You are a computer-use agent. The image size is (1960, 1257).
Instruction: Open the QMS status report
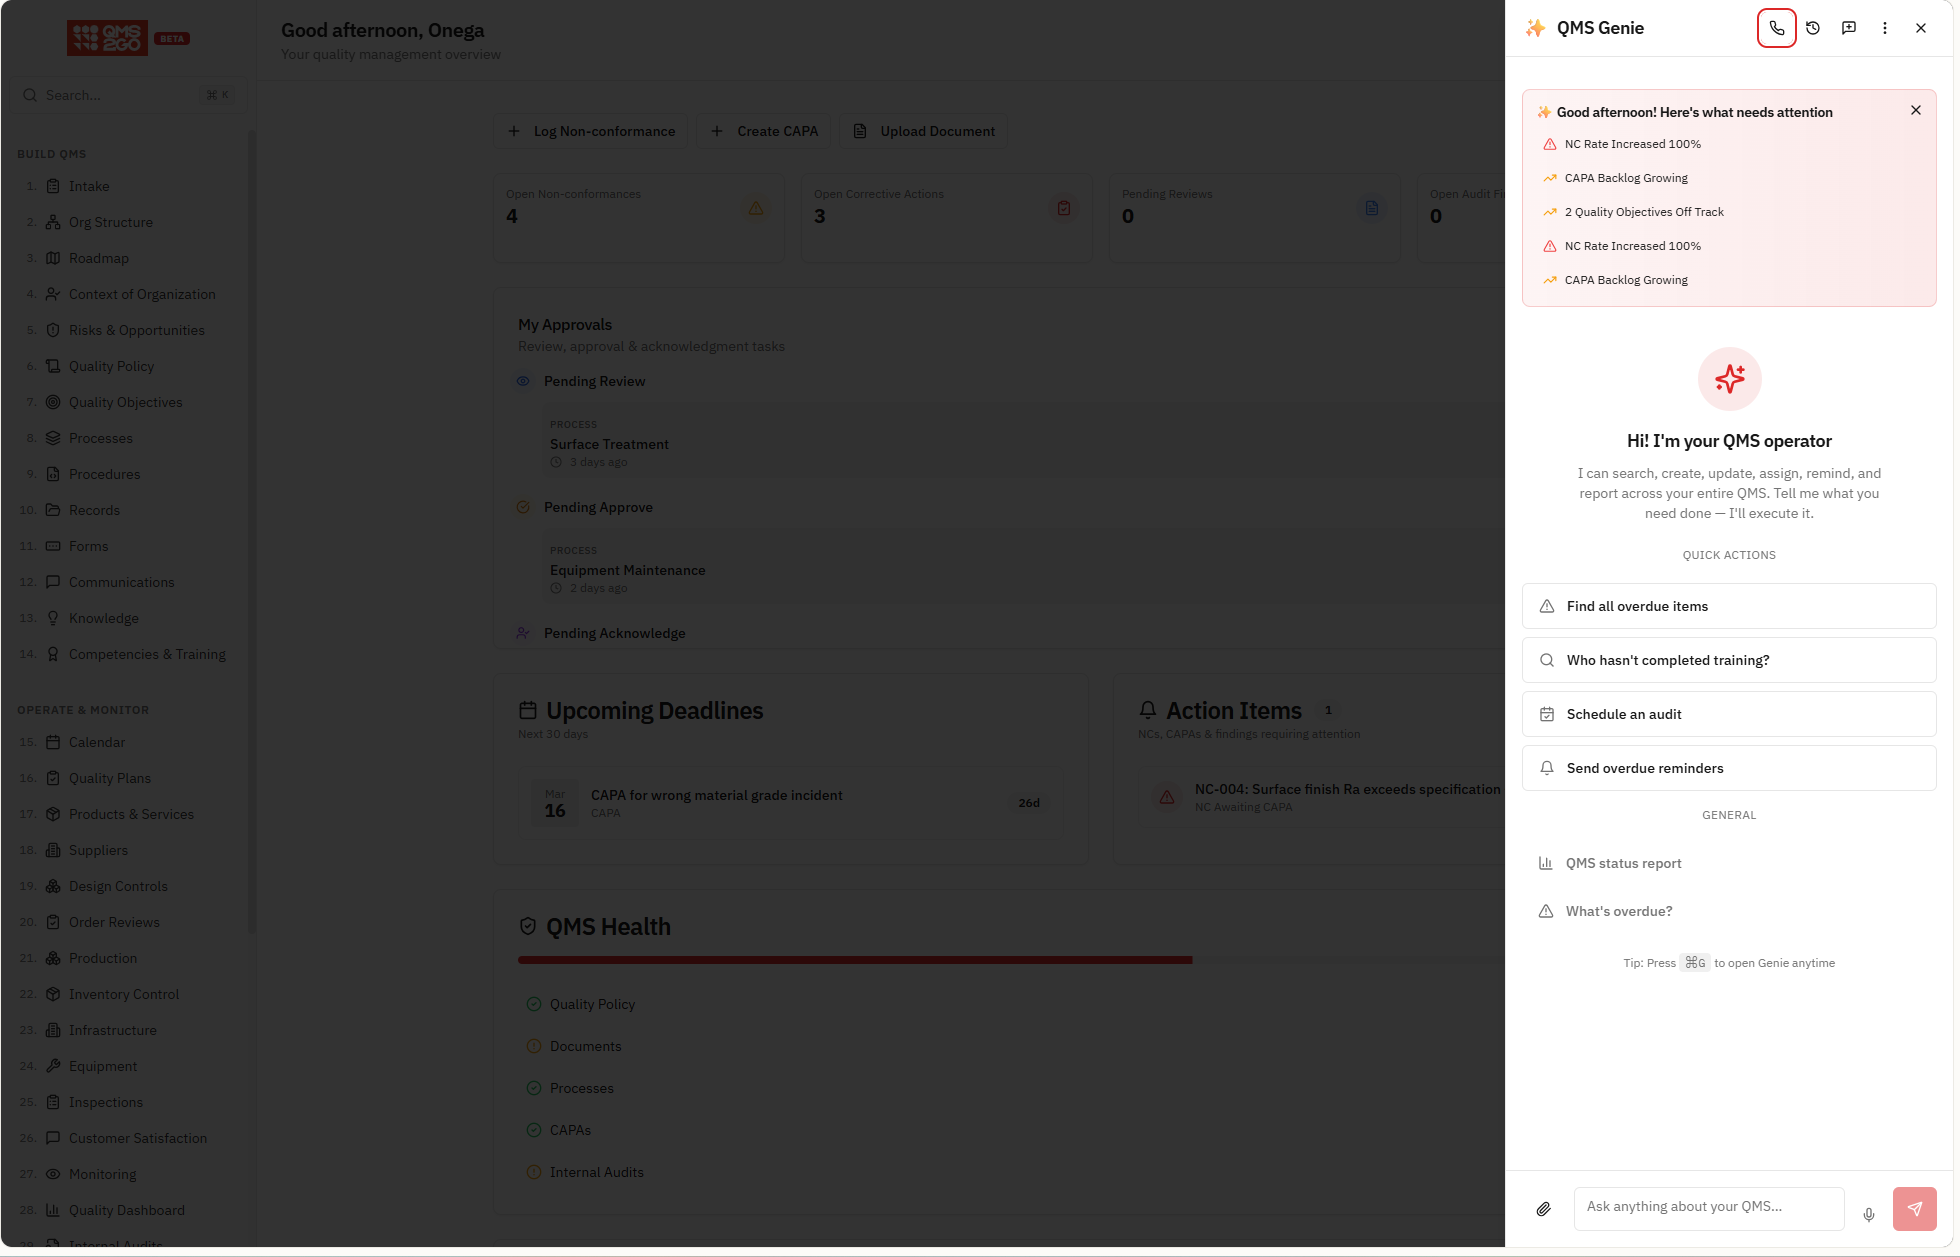[1623, 863]
